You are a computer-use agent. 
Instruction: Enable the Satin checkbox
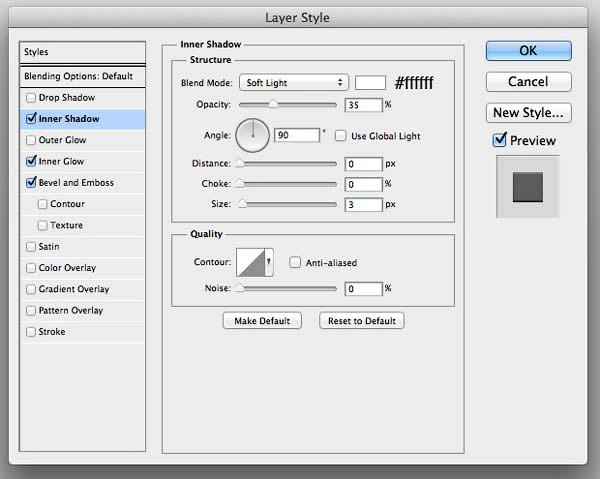31,246
